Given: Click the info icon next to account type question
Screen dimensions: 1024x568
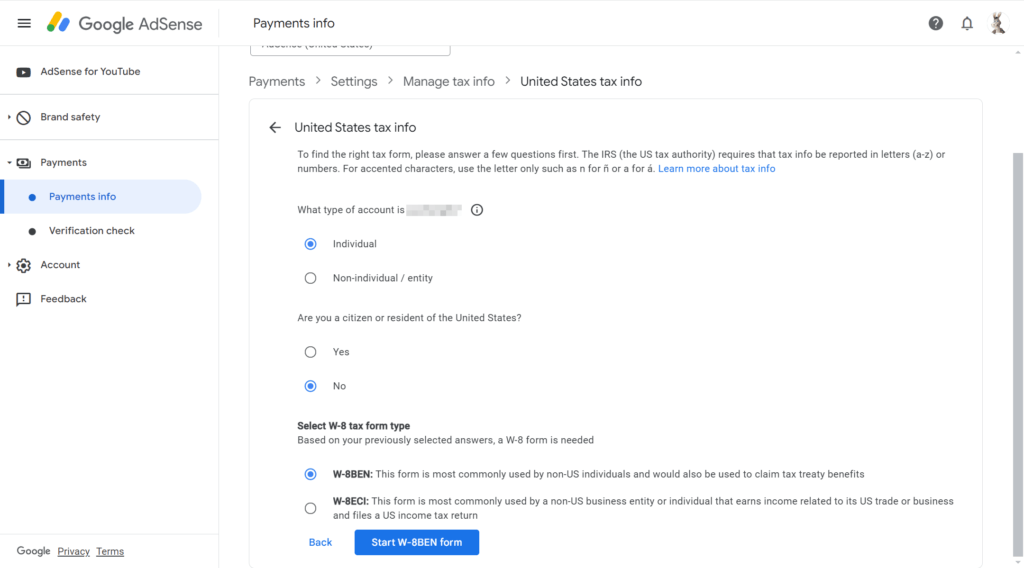Looking at the screenshot, I should (477, 210).
